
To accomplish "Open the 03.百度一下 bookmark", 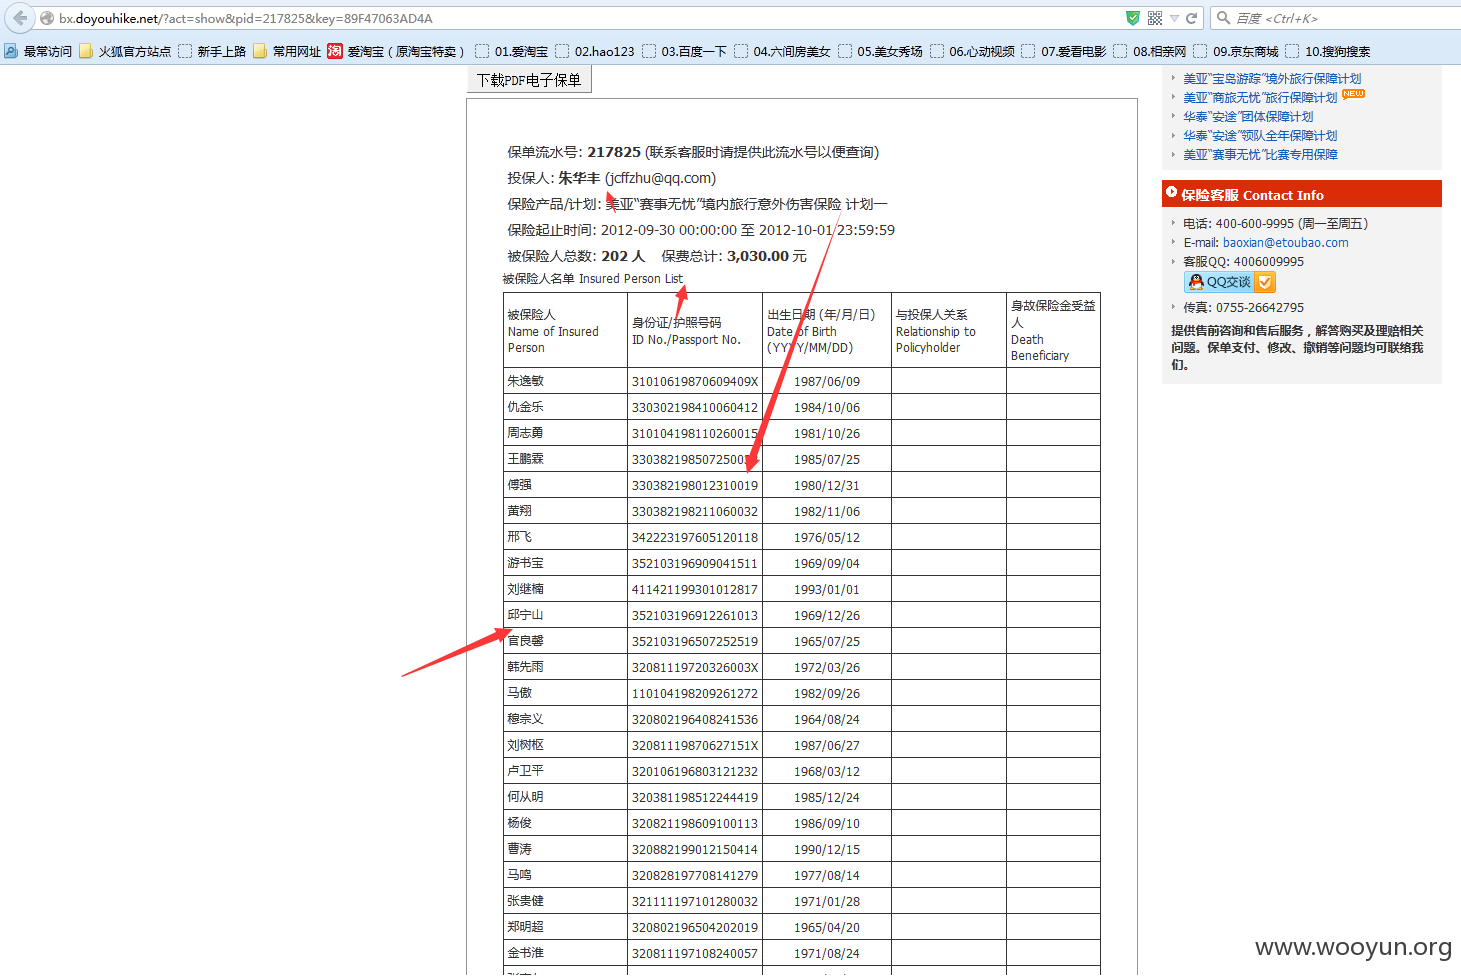I will pos(684,51).
